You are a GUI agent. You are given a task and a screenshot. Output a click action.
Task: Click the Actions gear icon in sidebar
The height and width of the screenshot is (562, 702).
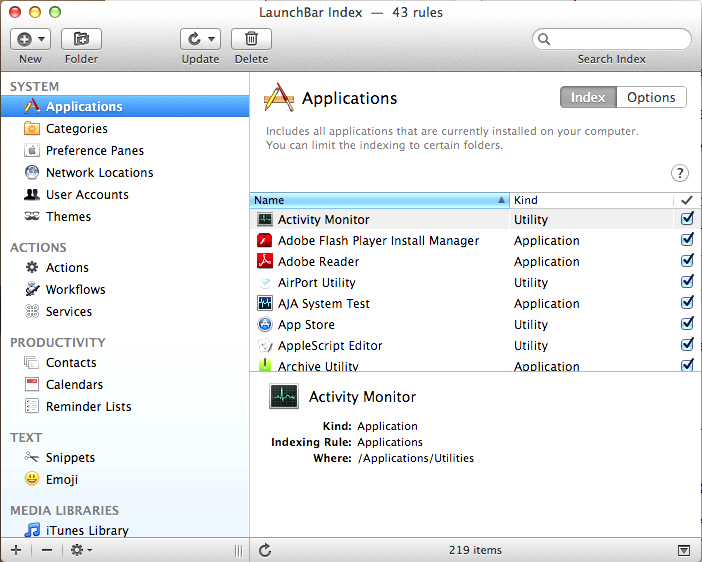coord(32,267)
